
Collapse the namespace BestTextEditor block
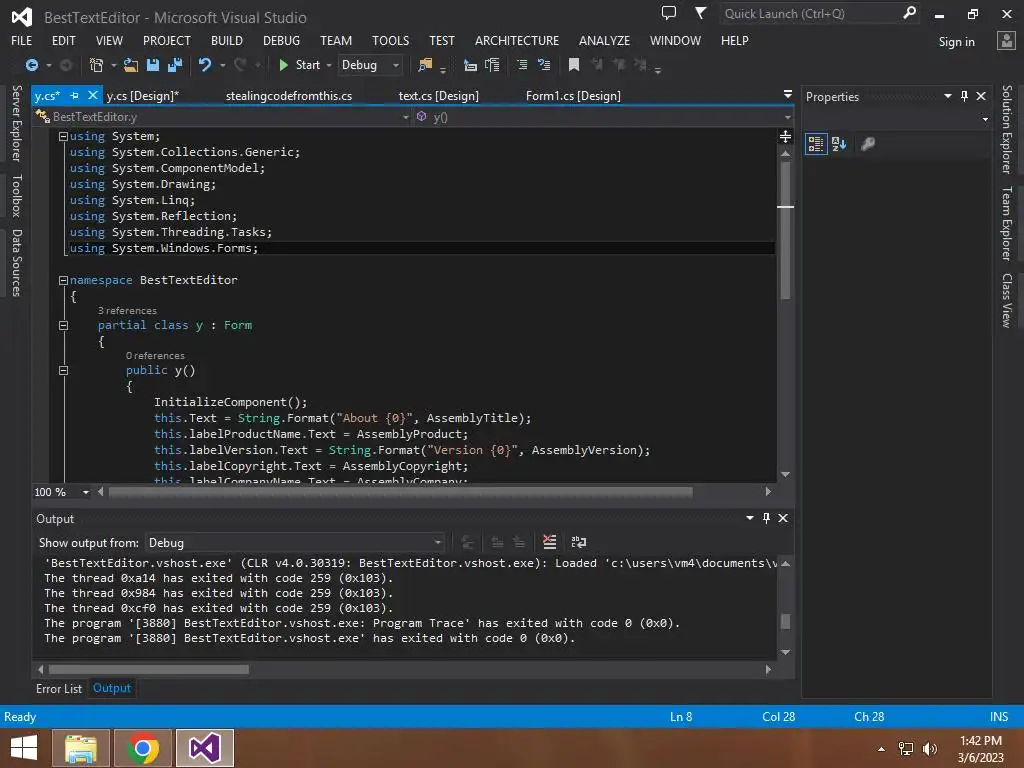[x=63, y=280]
